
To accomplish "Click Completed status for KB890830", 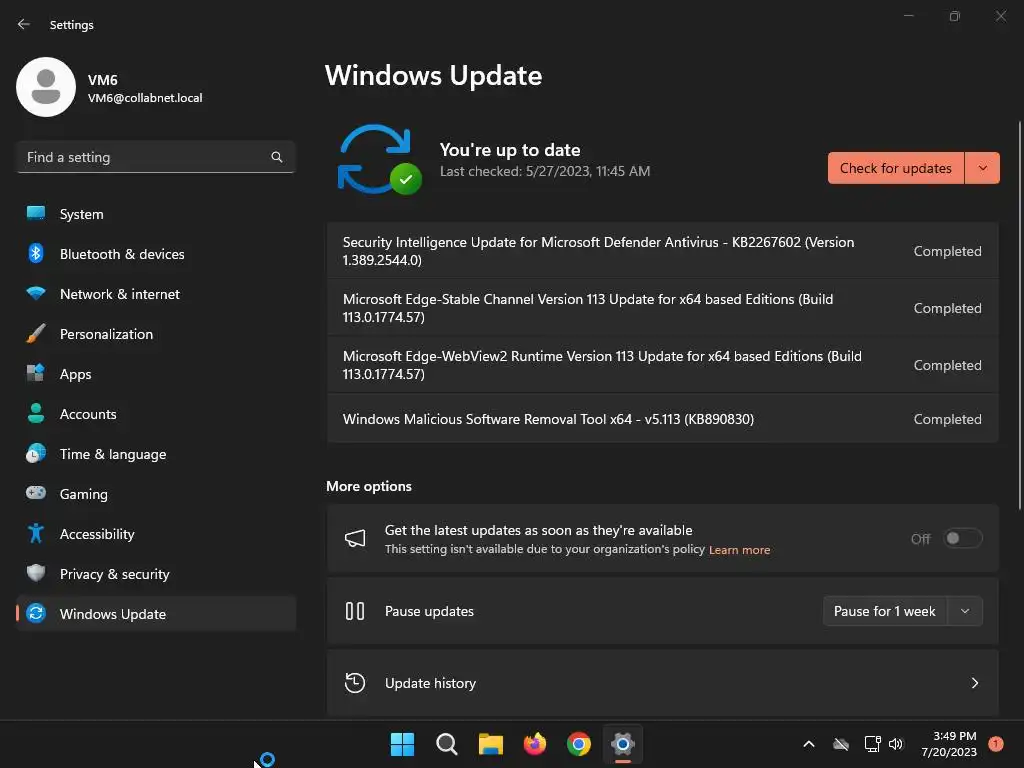I will pos(947,419).
